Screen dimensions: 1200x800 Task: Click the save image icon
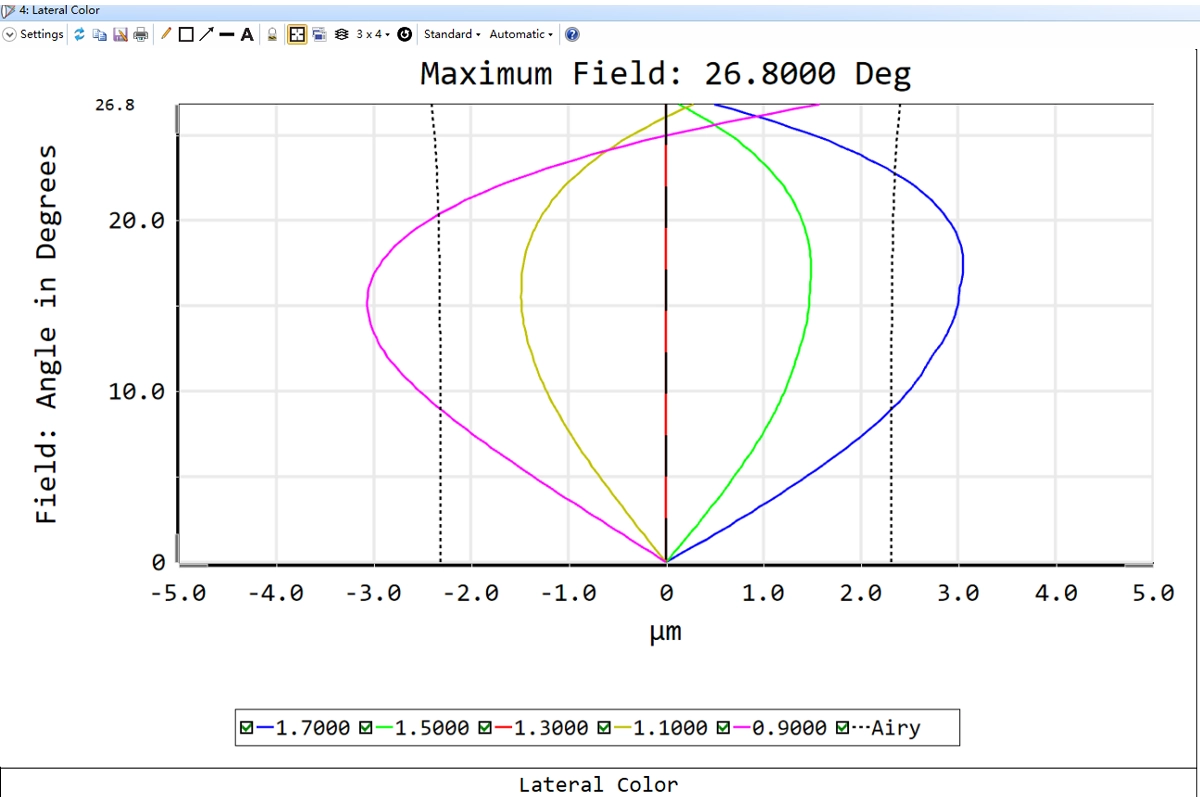click(x=120, y=34)
